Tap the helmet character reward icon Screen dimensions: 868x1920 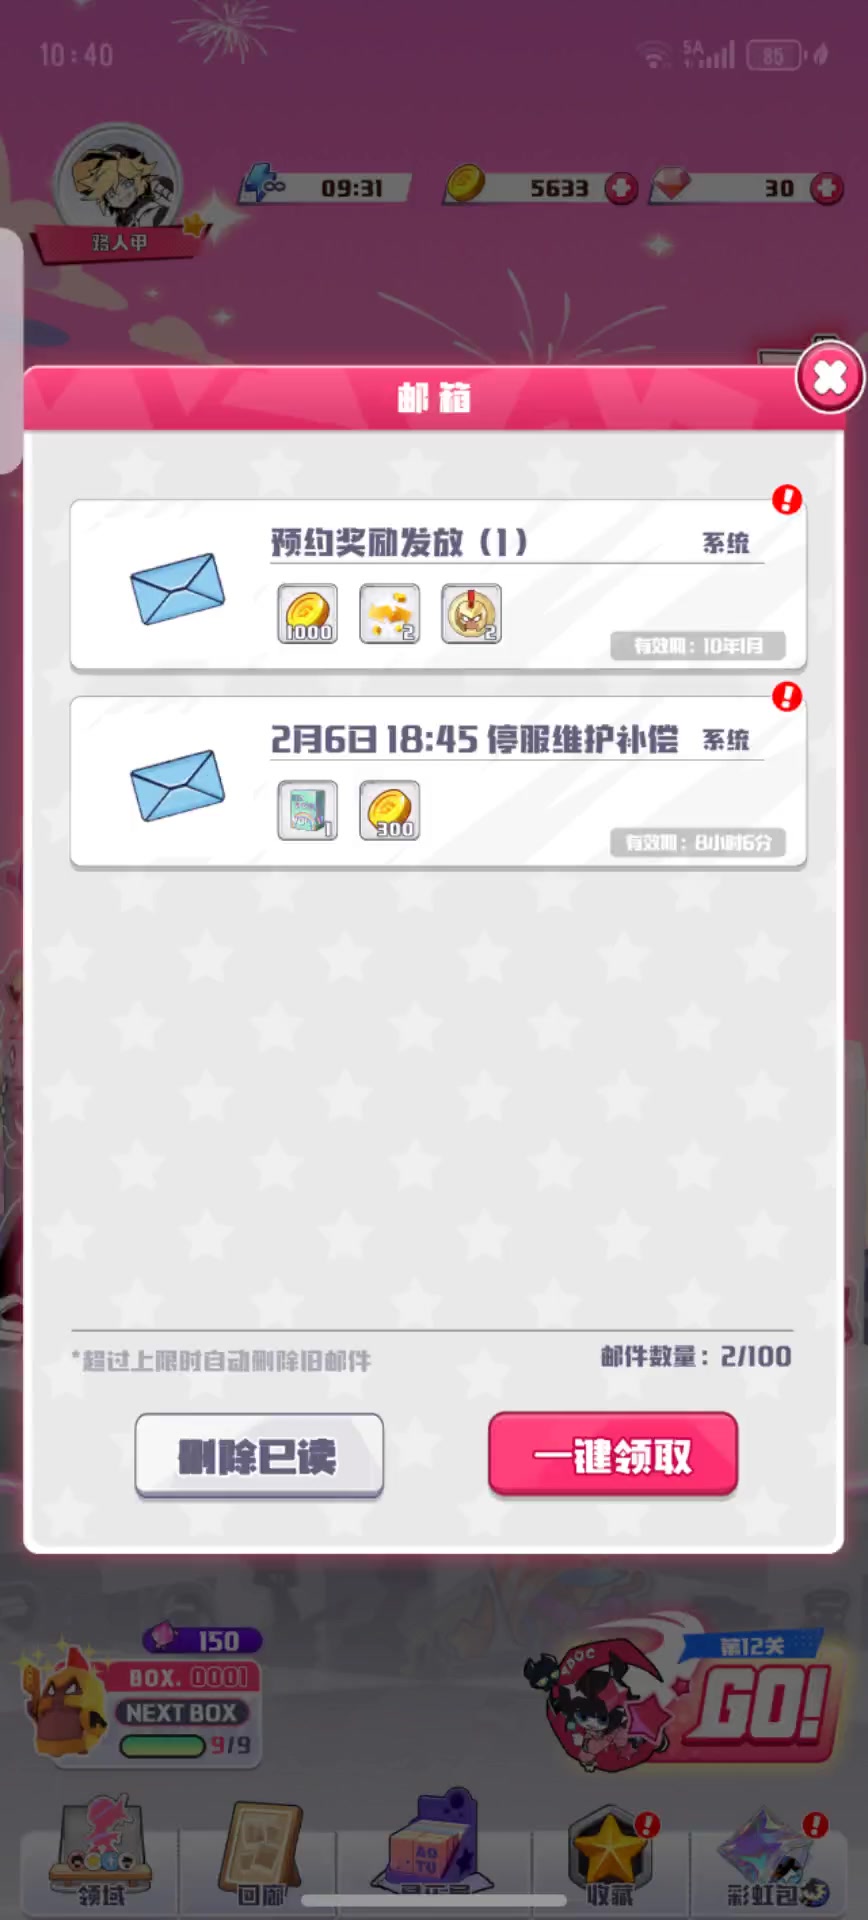[x=471, y=614]
